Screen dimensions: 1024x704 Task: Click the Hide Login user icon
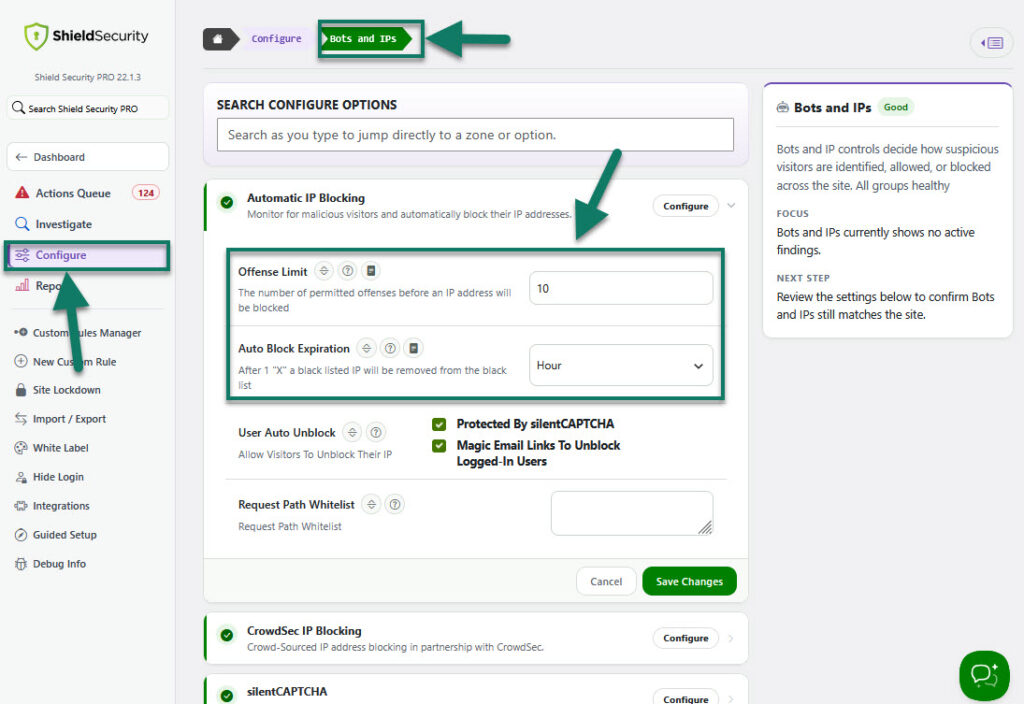[x=21, y=477]
